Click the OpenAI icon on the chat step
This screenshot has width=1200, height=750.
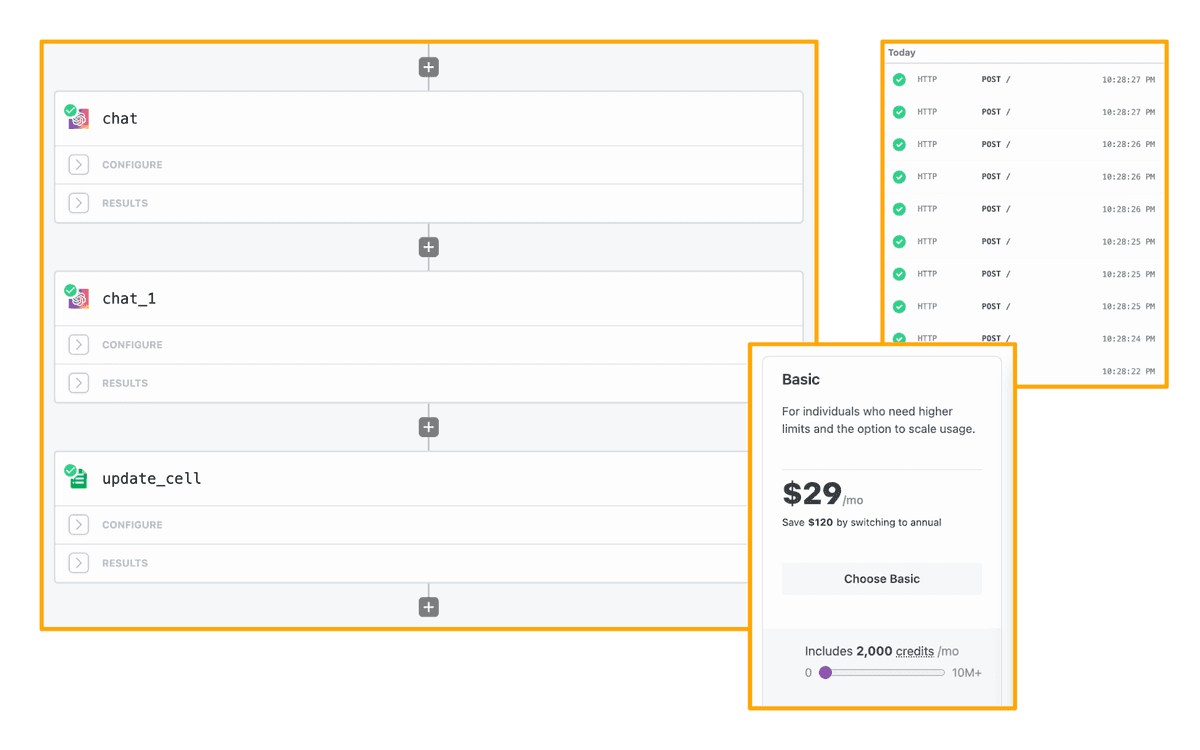point(79,119)
